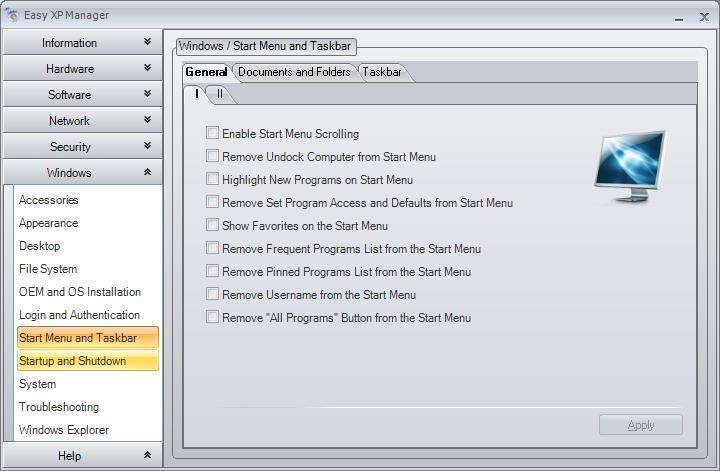Select sub-tab I
This screenshot has height=471, width=720.
pyautogui.click(x=197, y=94)
